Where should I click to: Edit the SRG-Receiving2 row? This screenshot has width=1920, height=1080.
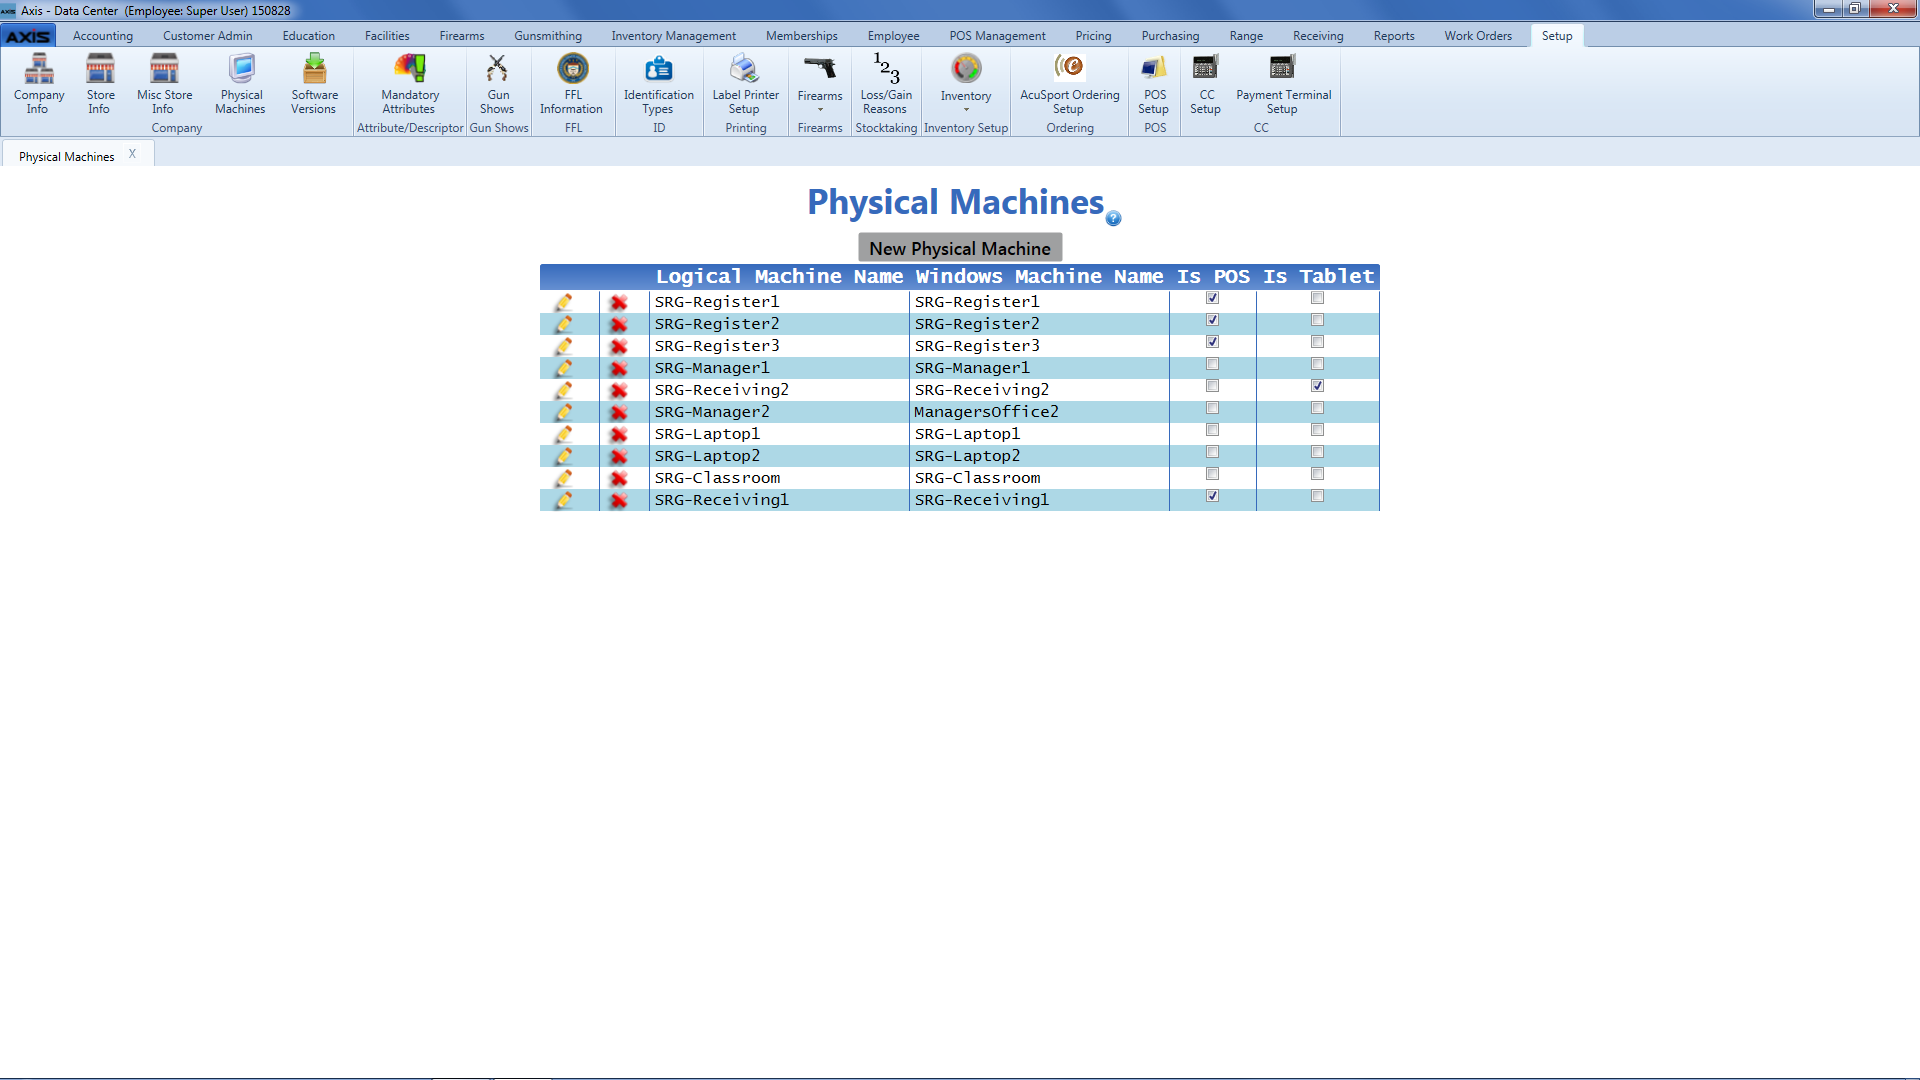[564, 390]
